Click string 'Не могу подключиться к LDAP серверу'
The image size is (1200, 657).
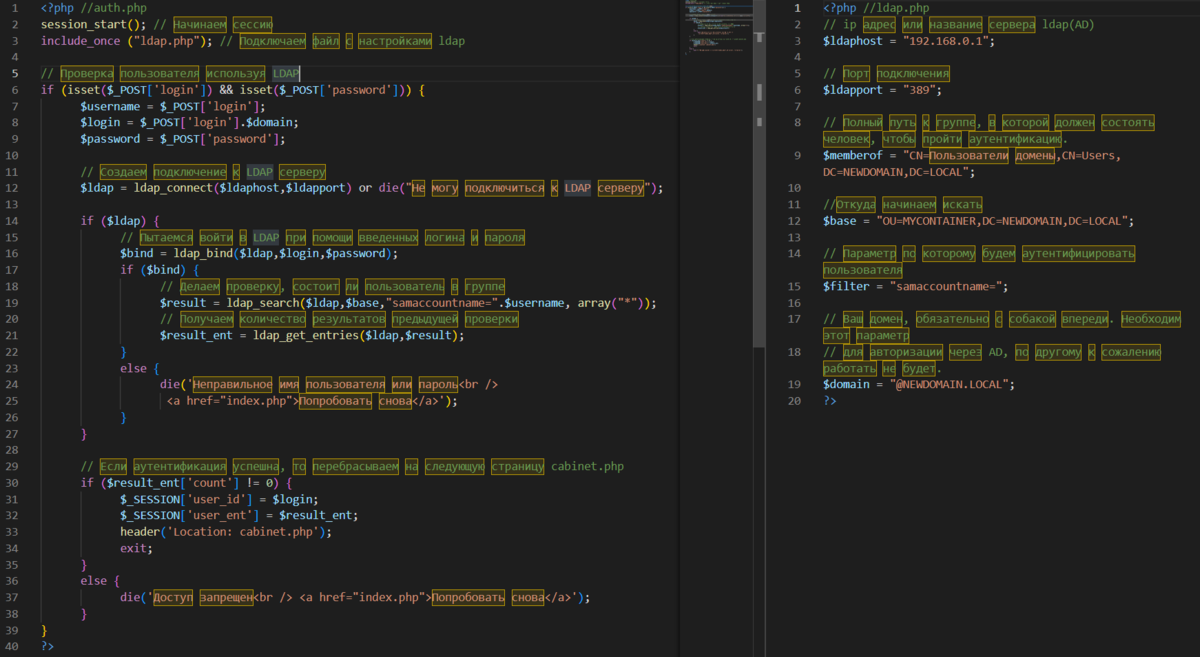[x=528, y=188]
